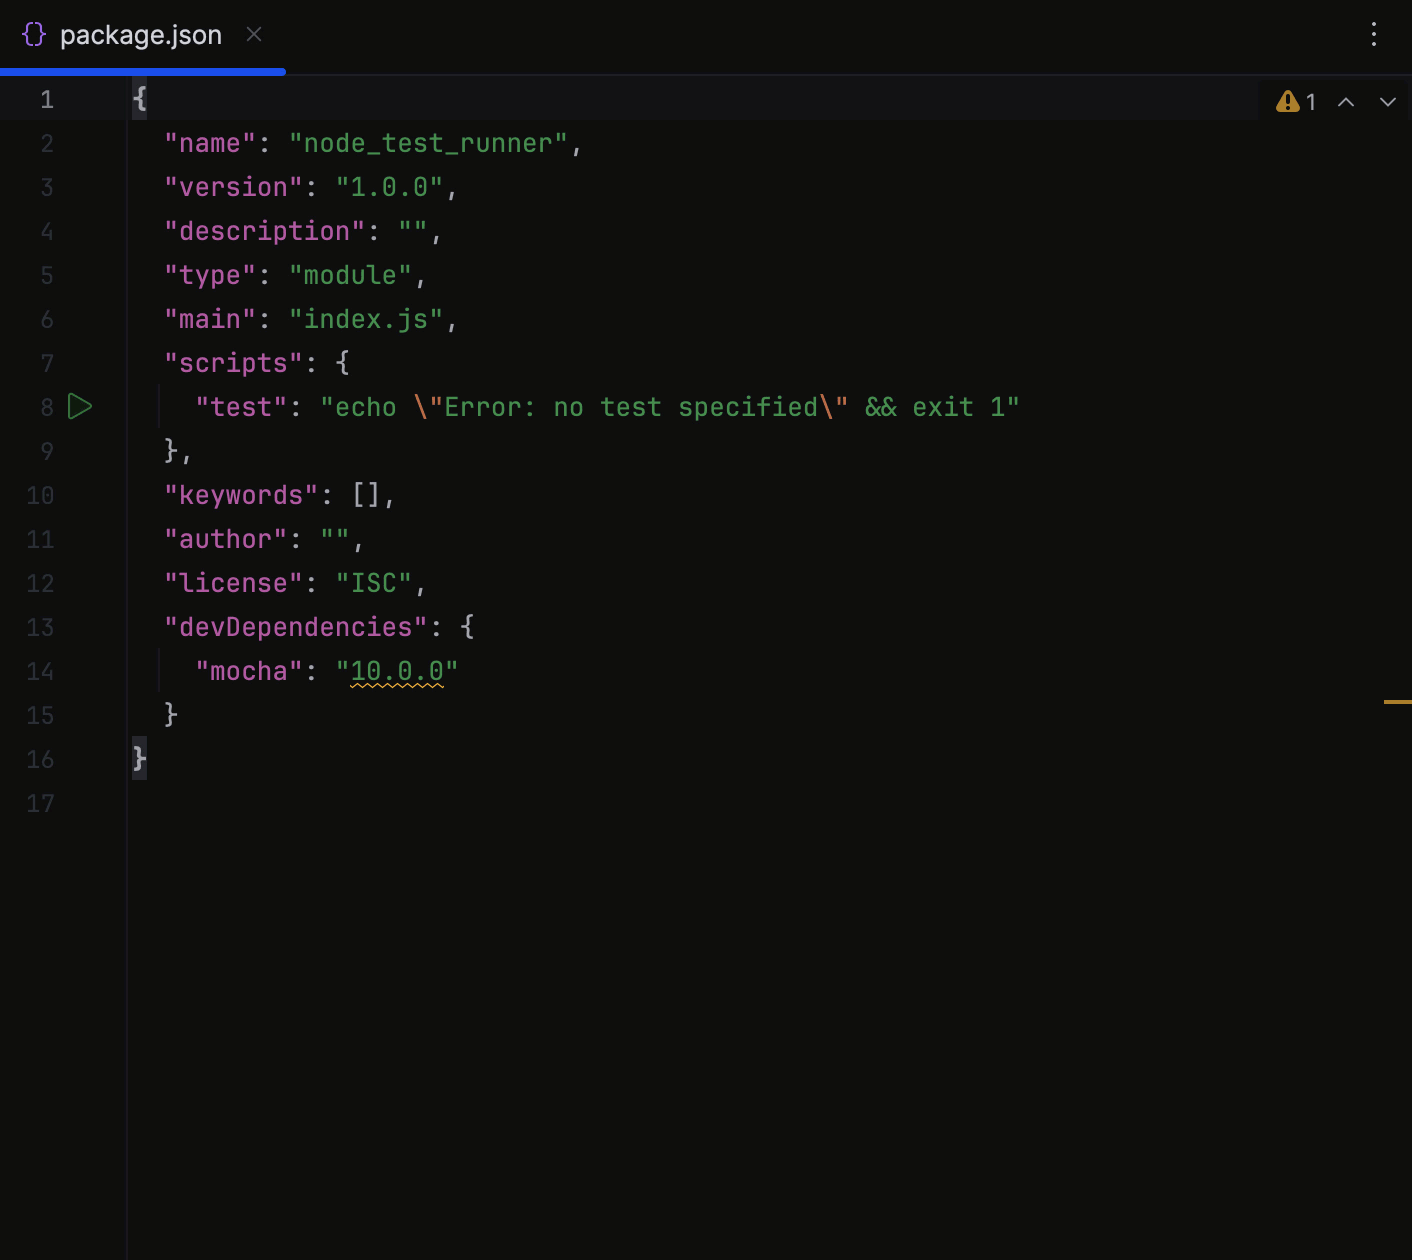Viewport: 1412px width, 1260px height.
Task: Jump to next warning using the down chevron
Action: [1388, 101]
